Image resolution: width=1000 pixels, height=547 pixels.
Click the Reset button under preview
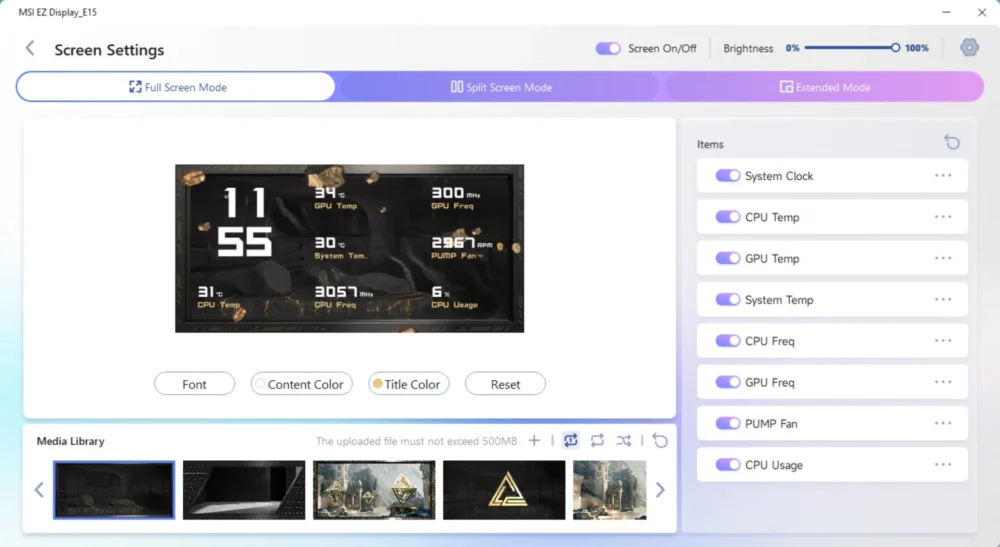click(505, 384)
